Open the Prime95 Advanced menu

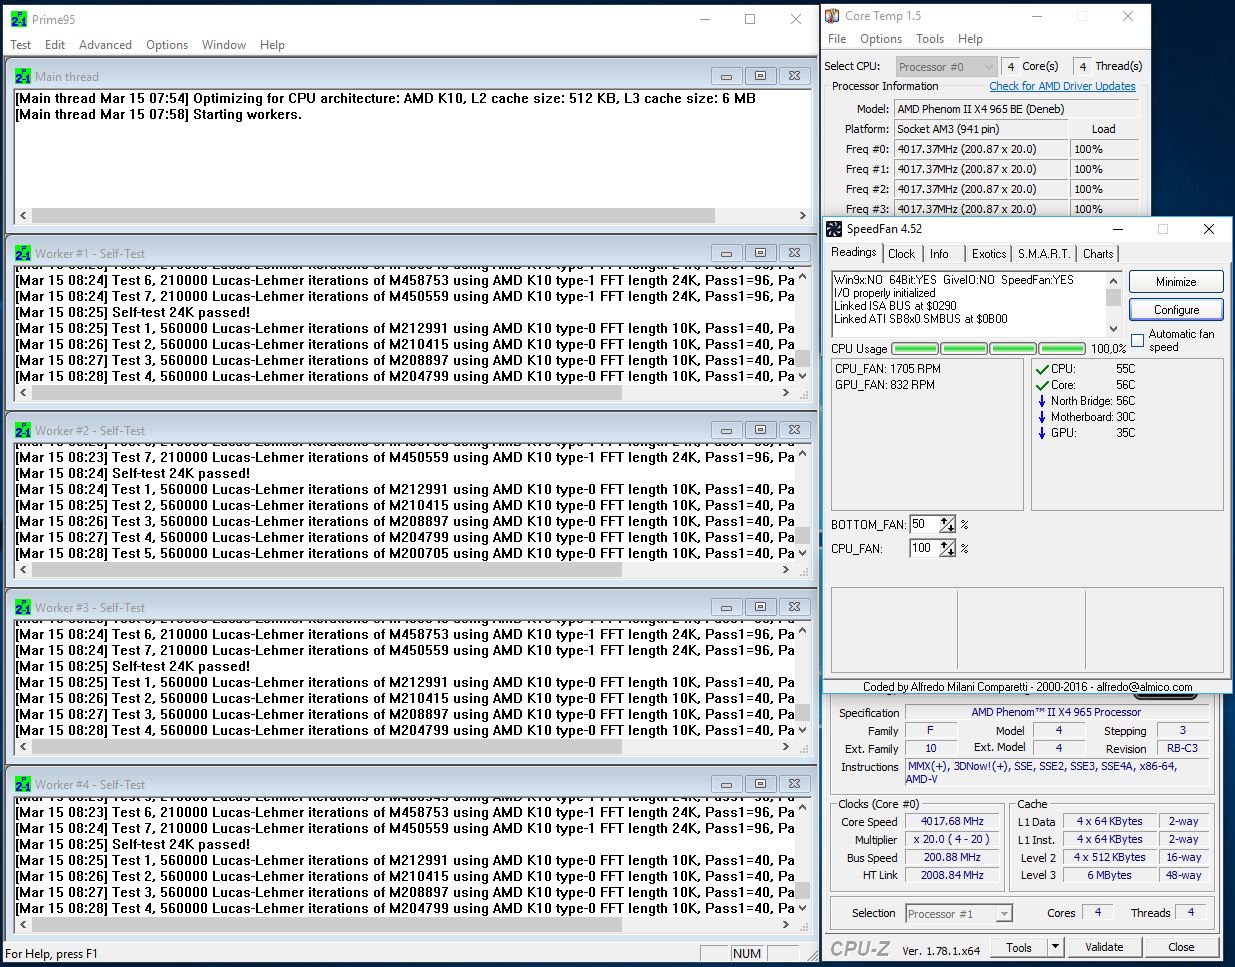pos(105,45)
